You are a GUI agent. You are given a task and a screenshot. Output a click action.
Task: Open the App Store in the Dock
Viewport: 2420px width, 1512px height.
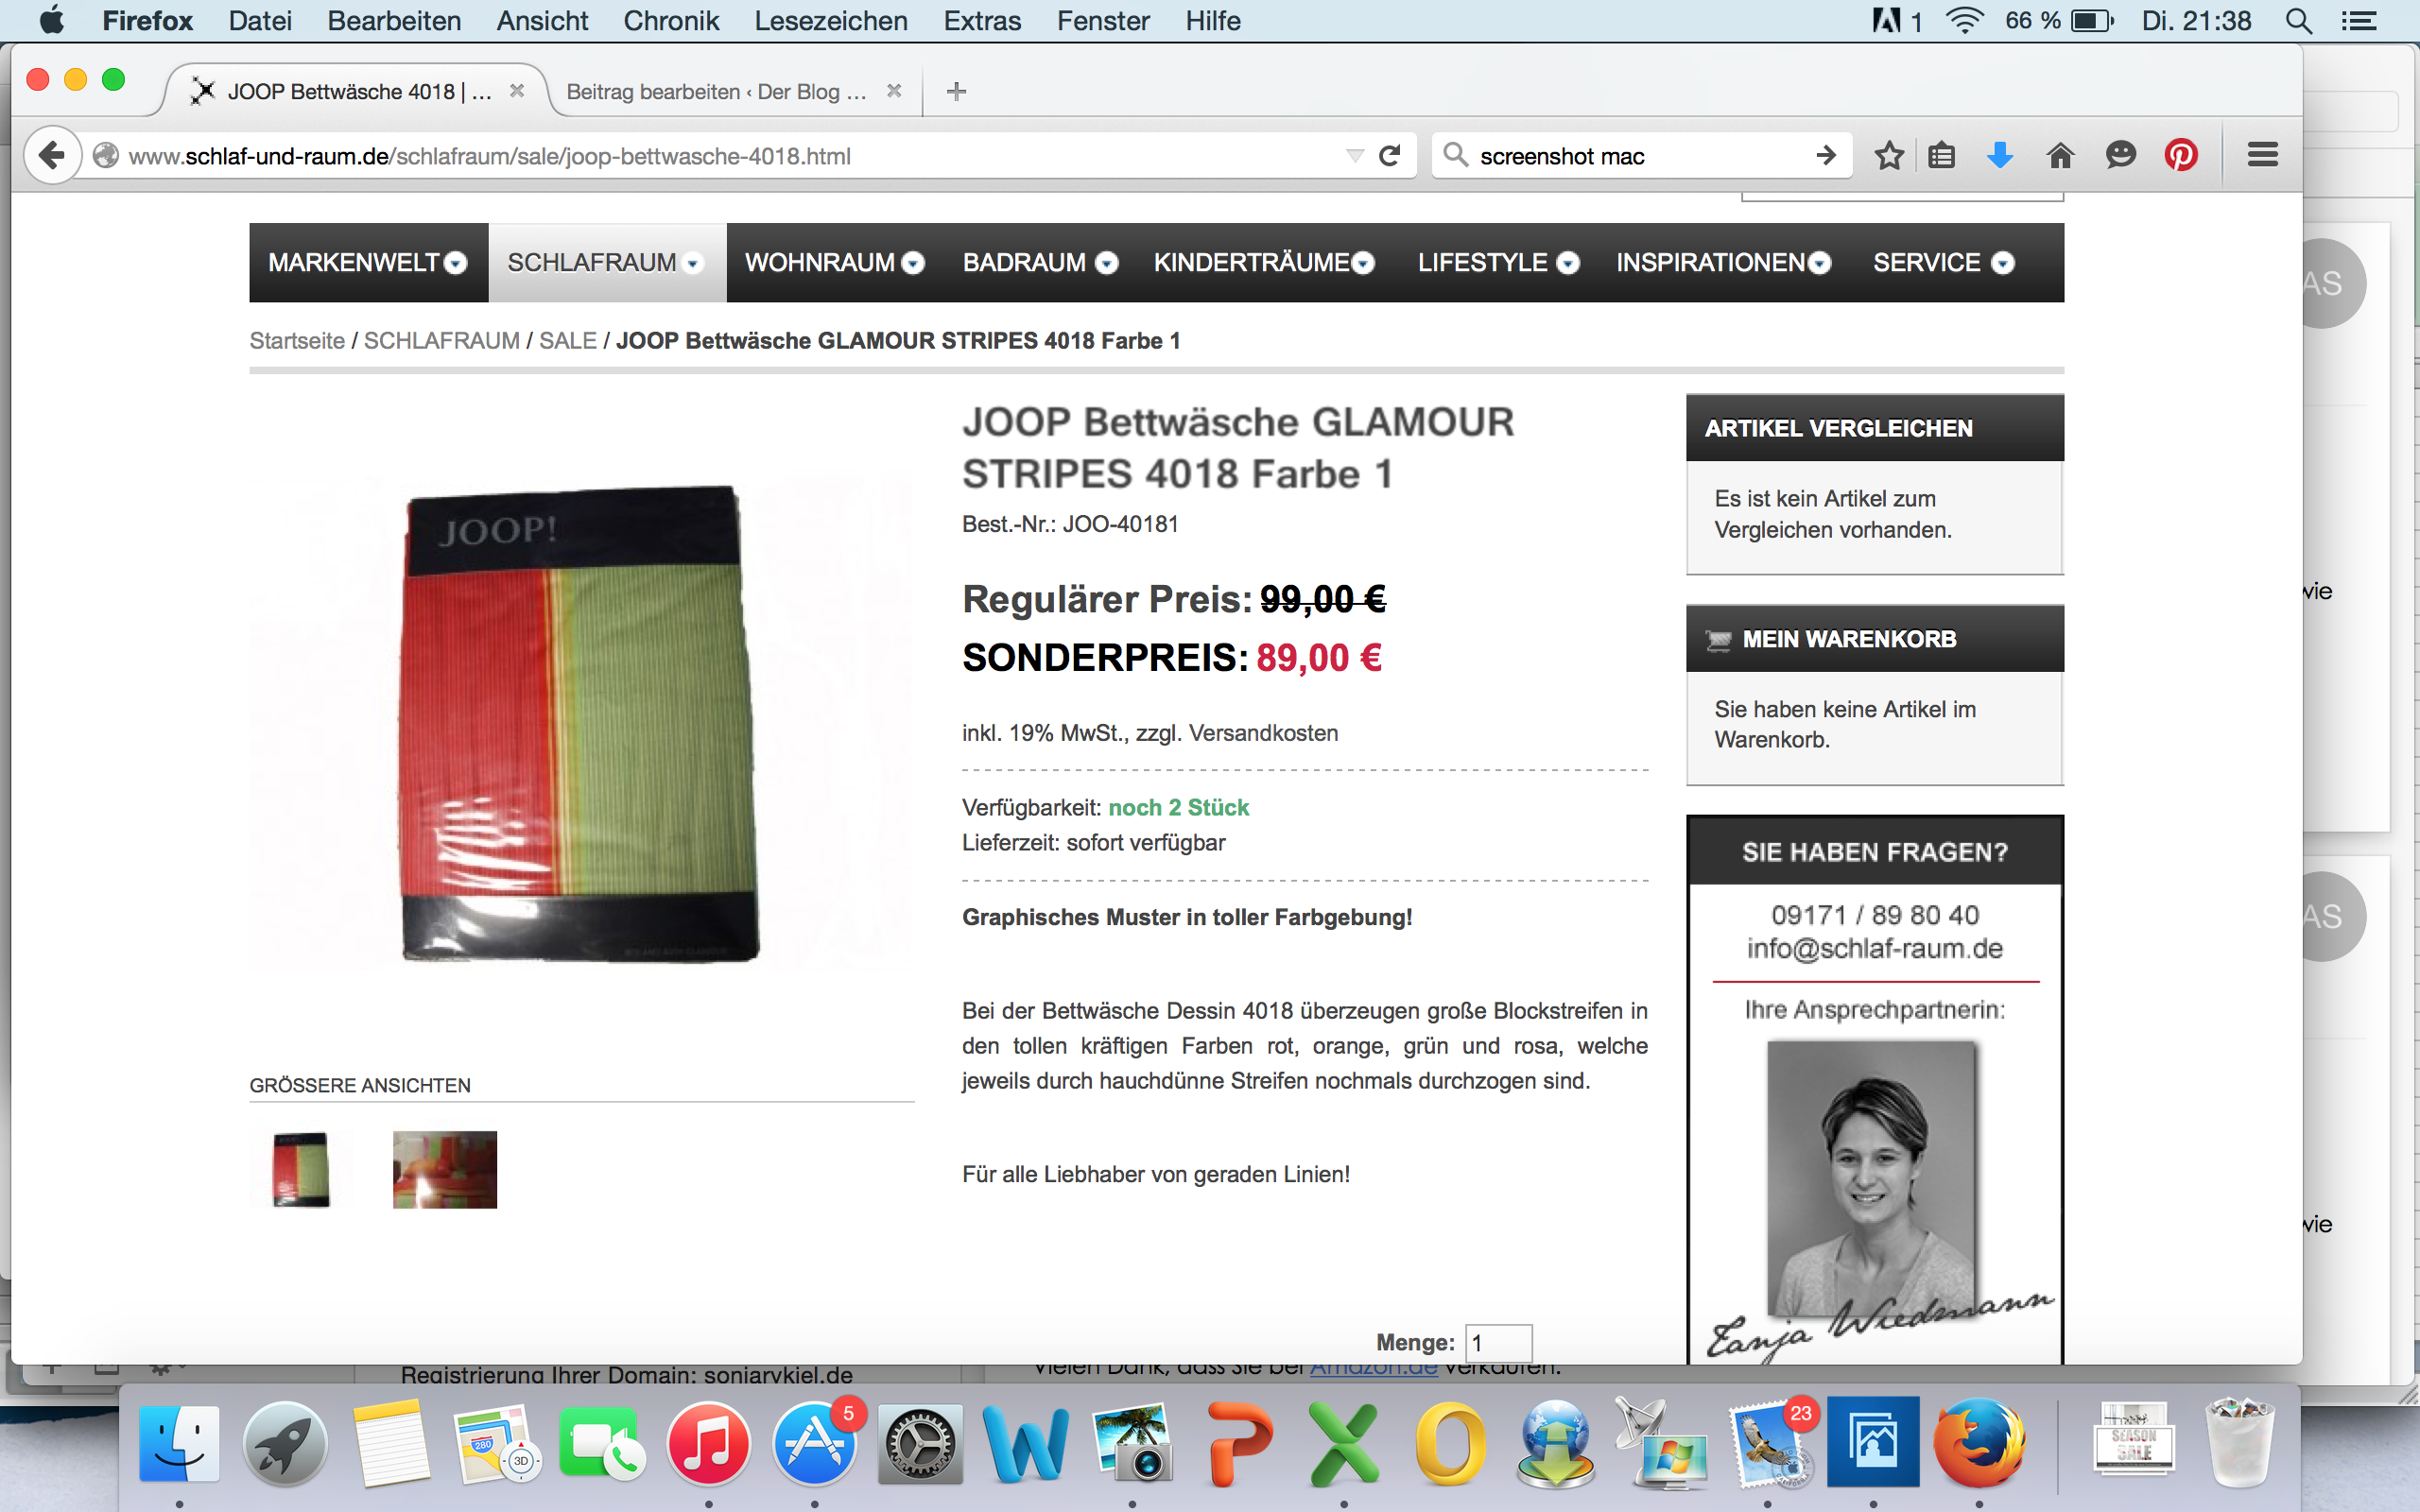click(814, 1442)
